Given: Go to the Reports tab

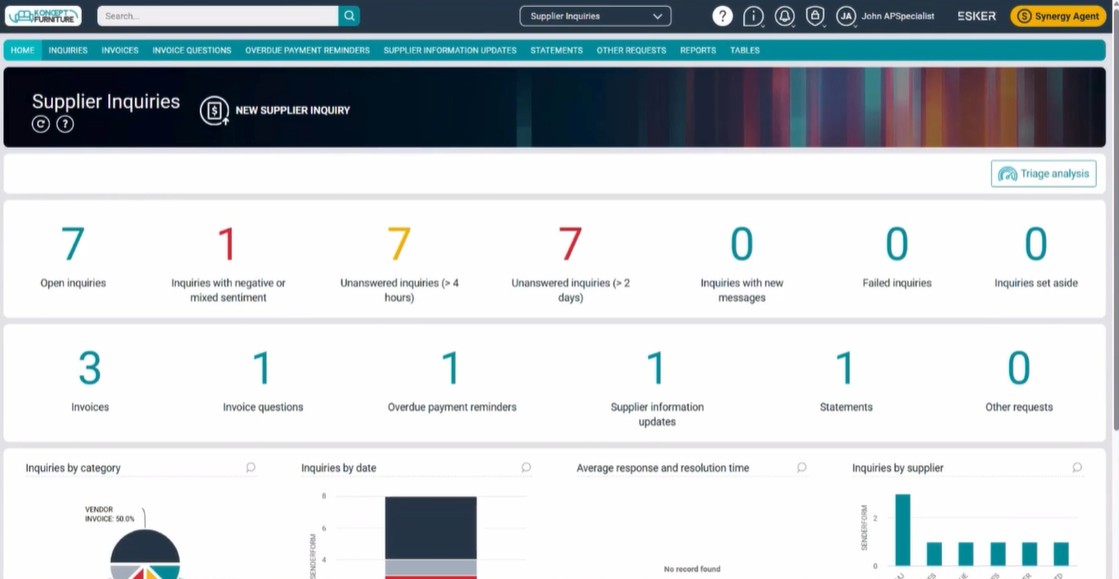Looking at the screenshot, I should 697,50.
